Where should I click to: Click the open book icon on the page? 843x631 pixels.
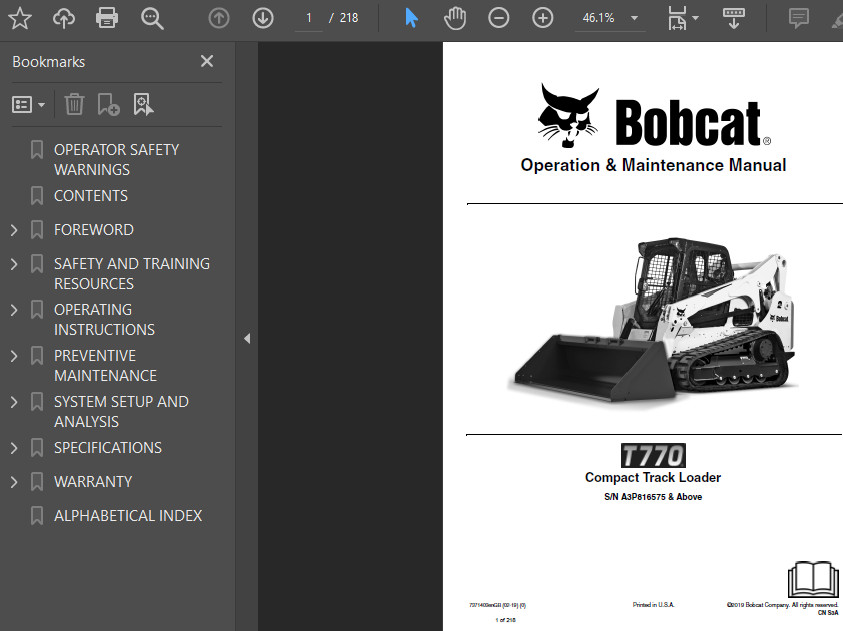[813, 579]
